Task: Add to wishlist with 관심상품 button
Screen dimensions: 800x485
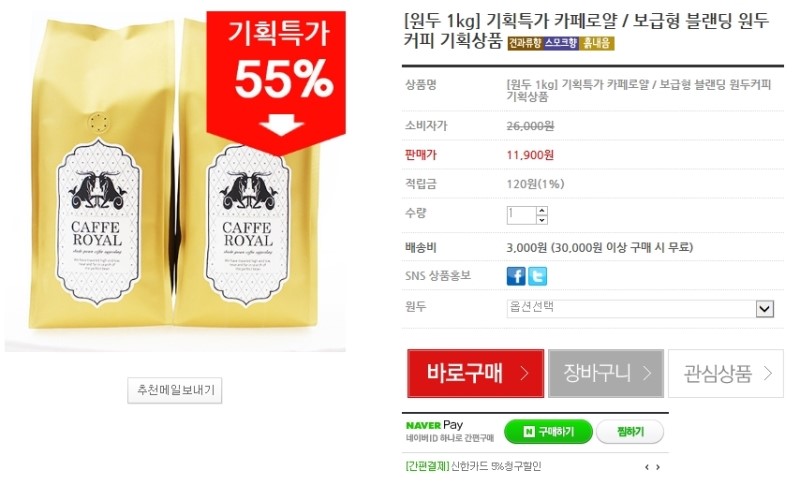Action: [x=726, y=373]
